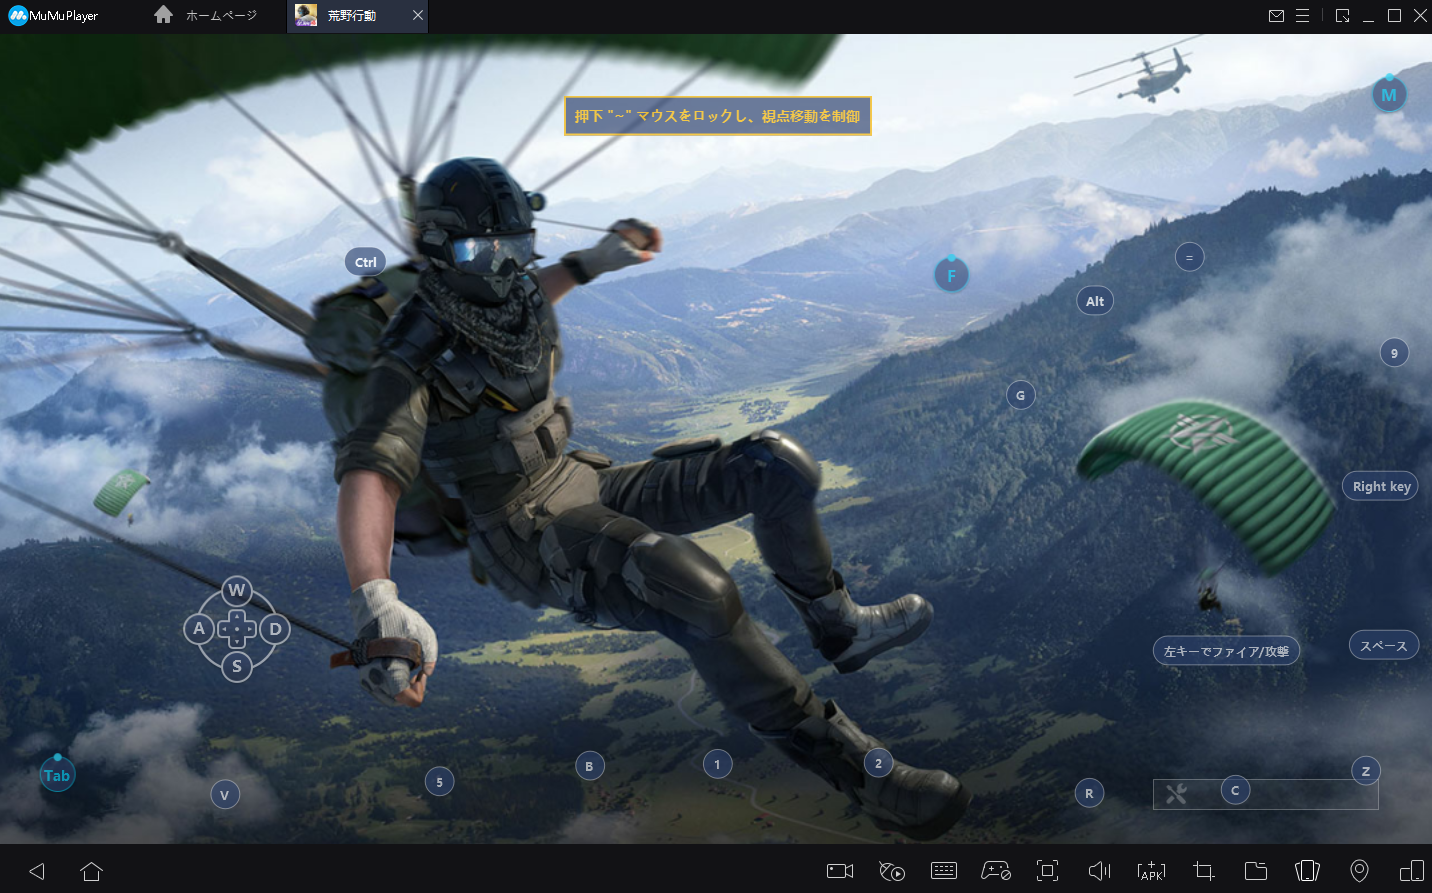Click the Alt key overlay

point(1095,301)
